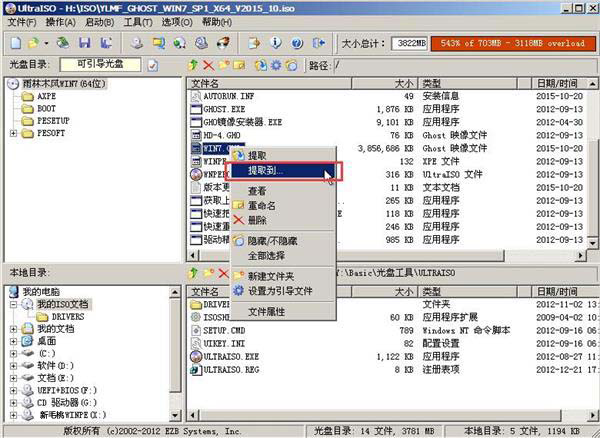Image resolution: width=600 pixels, height=438 pixels.
Task: Open the 操作(A) menu
Action: click(60, 22)
